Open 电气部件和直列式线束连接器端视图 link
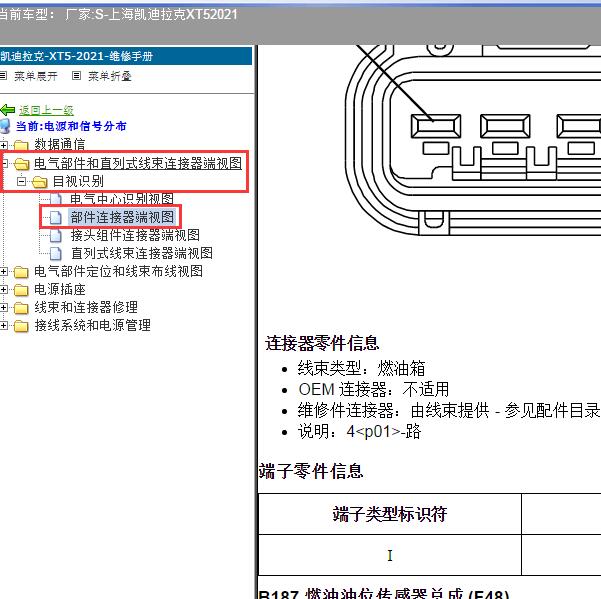This screenshot has width=601, height=599. tap(138, 163)
